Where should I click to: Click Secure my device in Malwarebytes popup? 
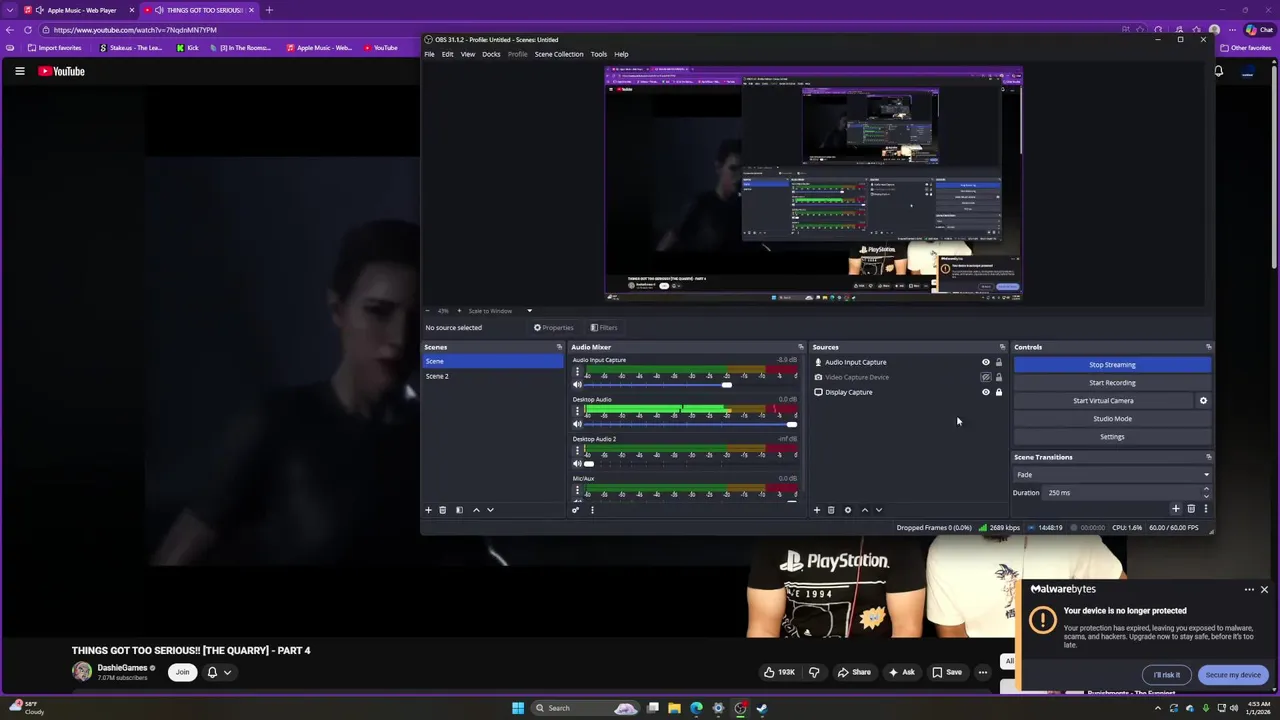click(x=1233, y=675)
